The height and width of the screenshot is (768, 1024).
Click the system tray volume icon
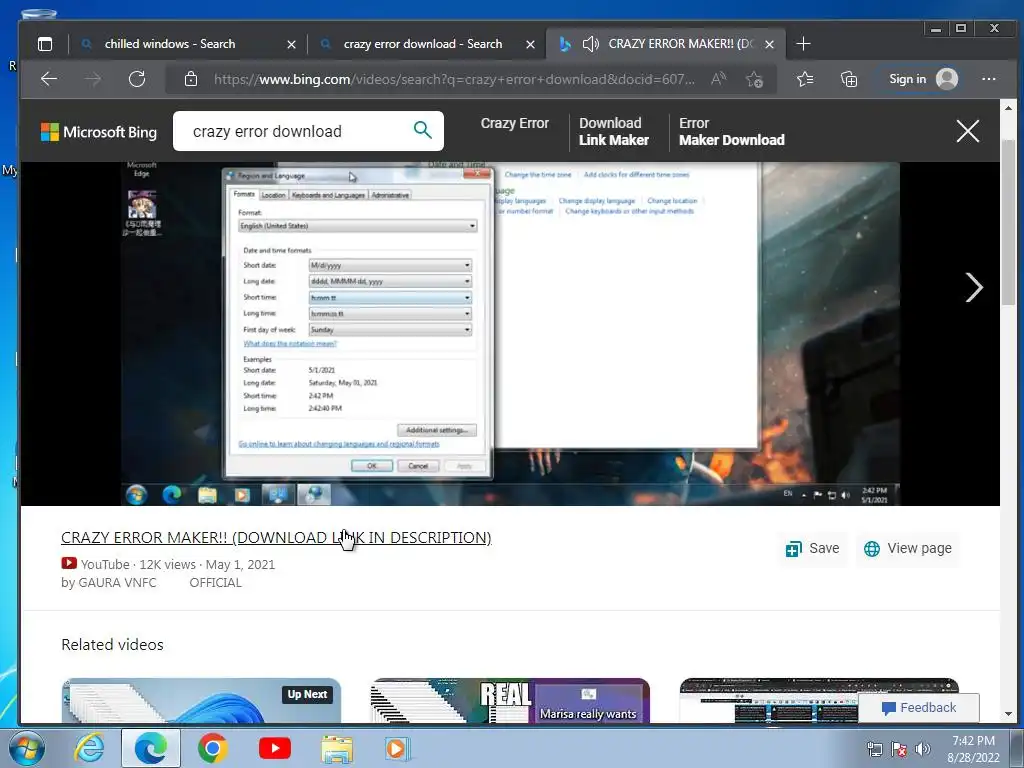click(923, 749)
